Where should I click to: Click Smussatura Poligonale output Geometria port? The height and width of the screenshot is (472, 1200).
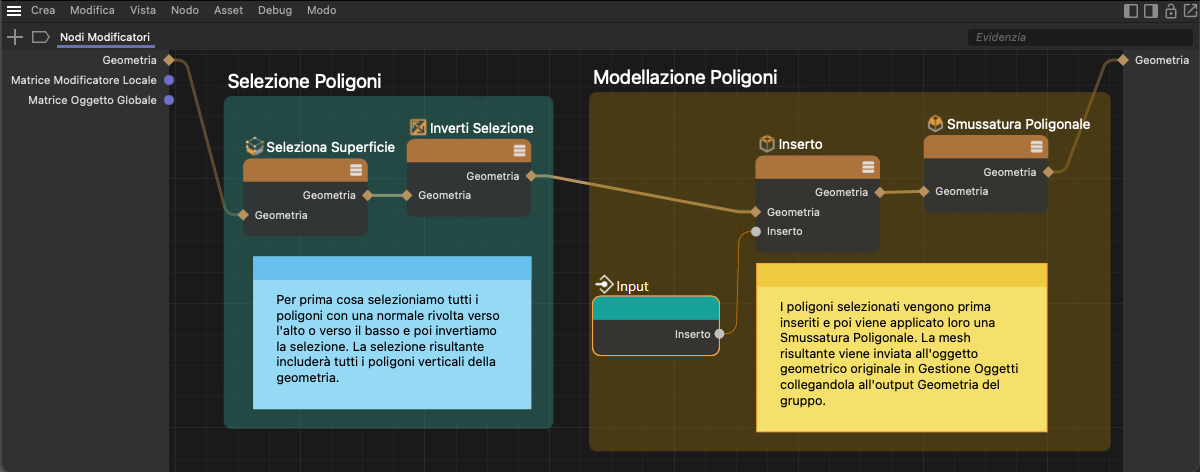pos(1048,172)
